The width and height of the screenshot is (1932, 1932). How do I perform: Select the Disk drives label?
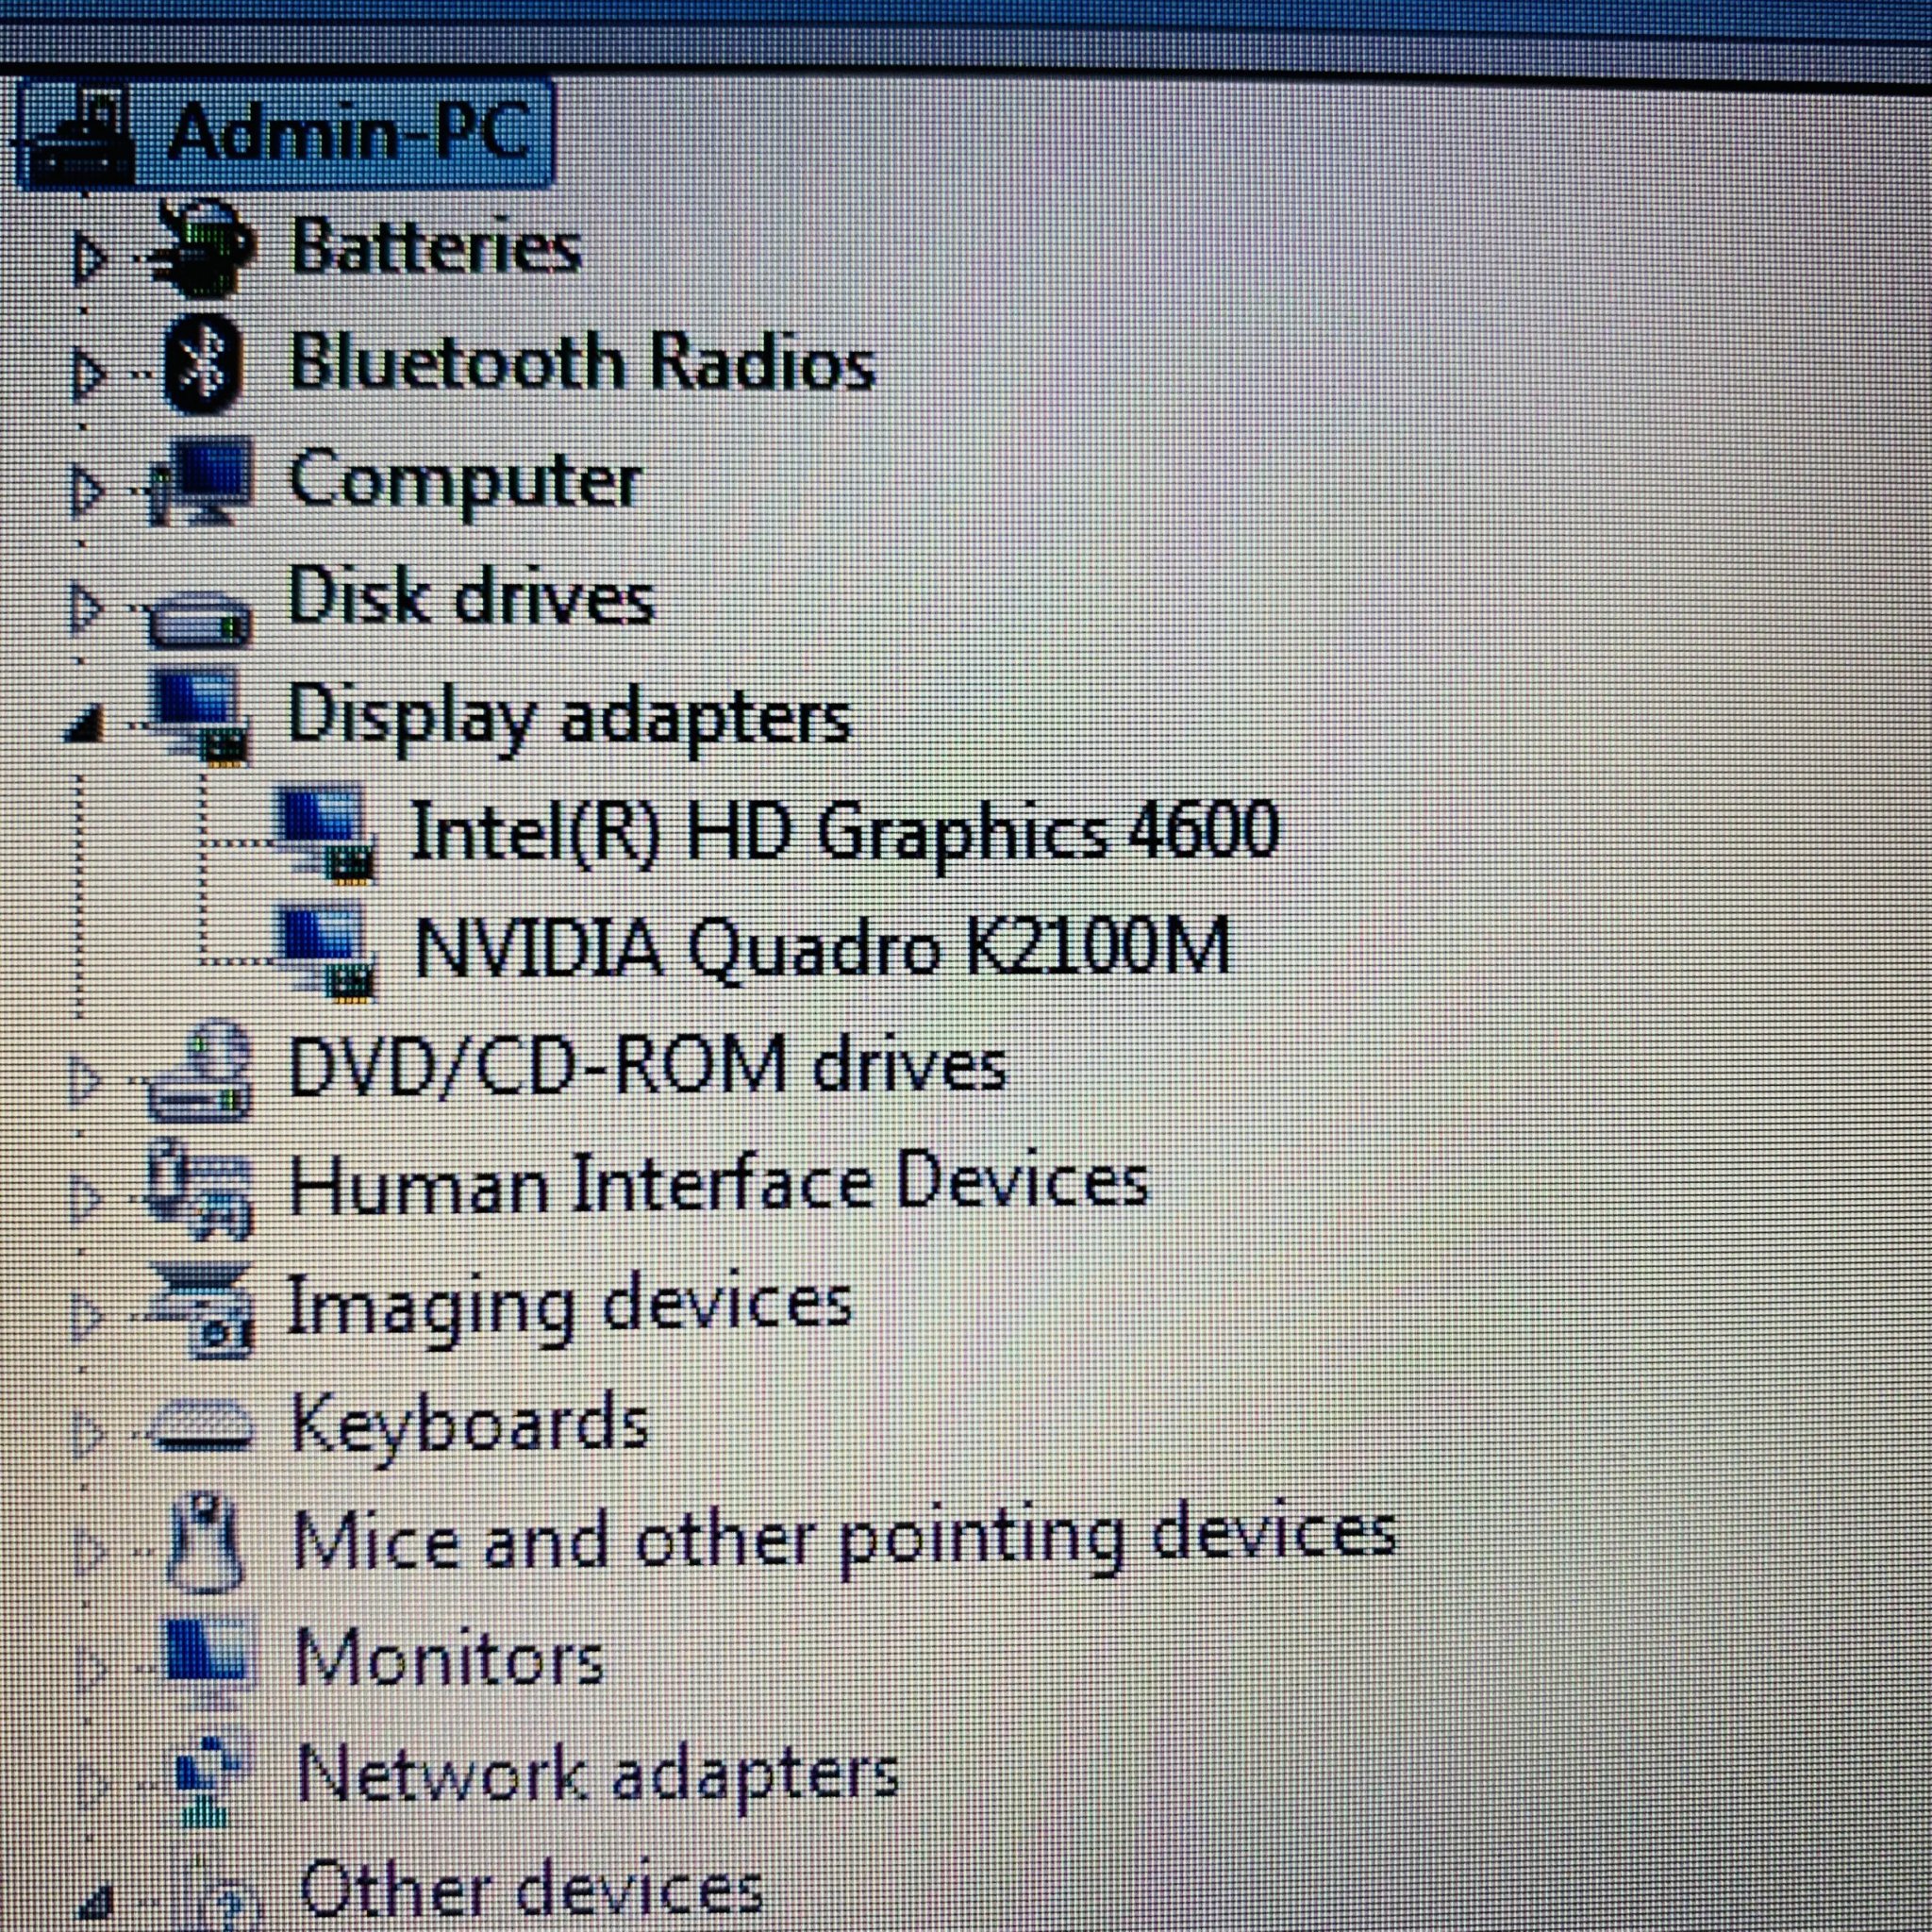[x=470, y=597]
